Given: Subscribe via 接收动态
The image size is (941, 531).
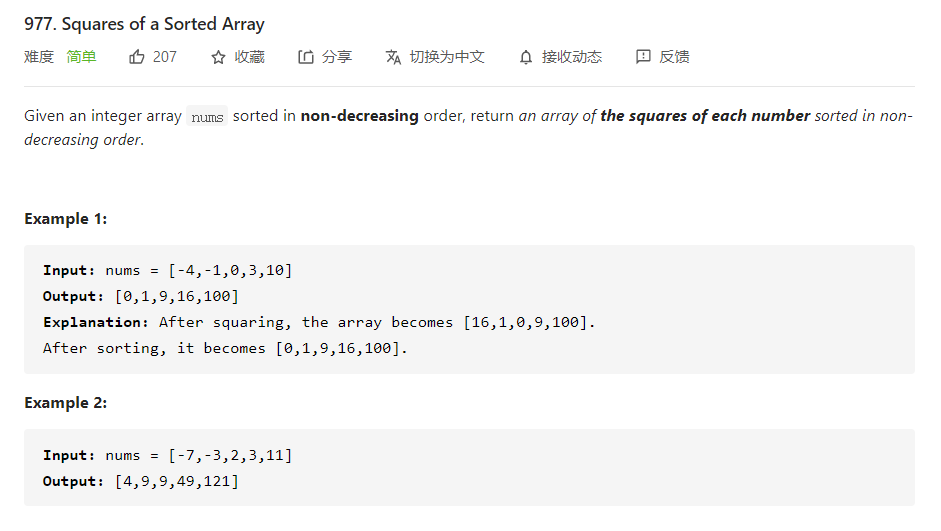Looking at the screenshot, I should point(572,57).
